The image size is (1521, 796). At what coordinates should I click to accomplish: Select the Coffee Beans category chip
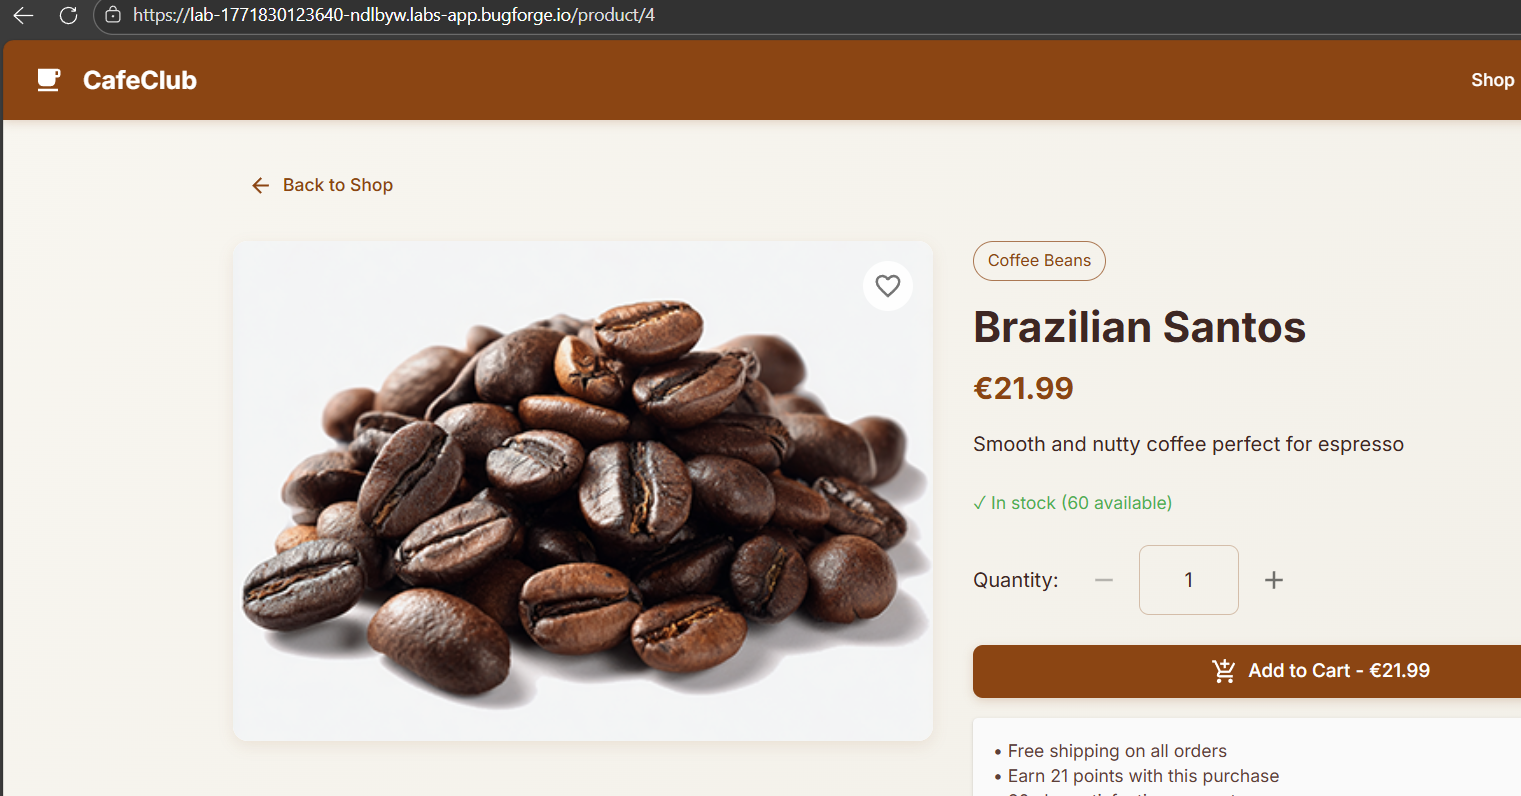(1039, 261)
